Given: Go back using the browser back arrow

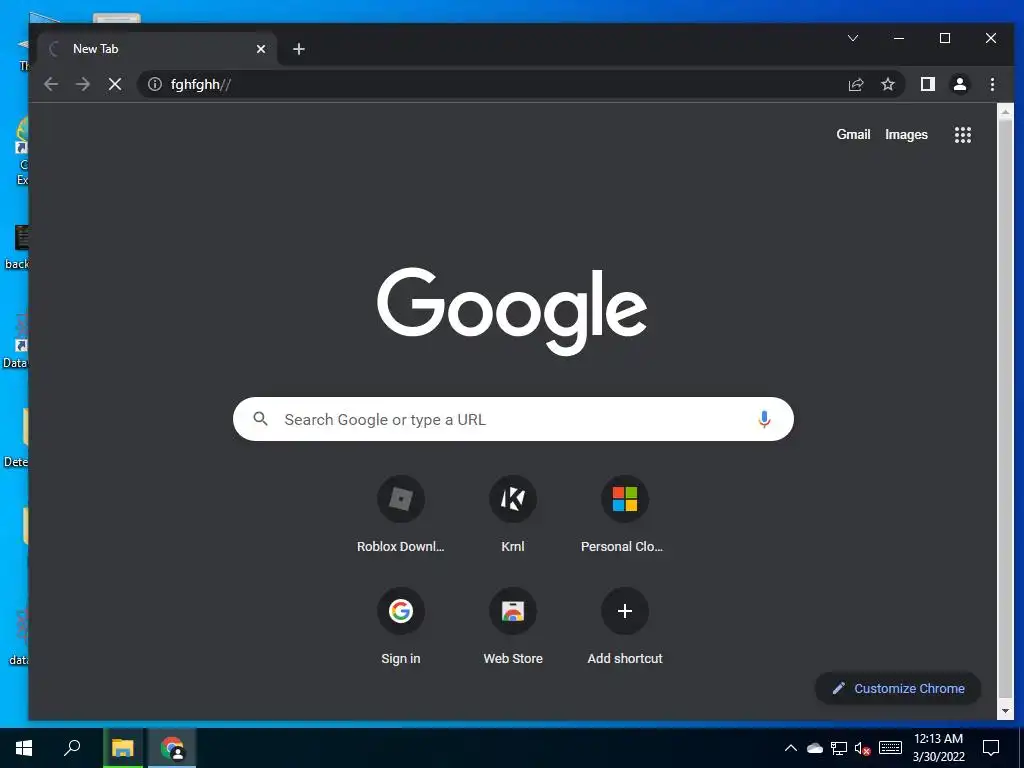Looking at the screenshot, I should click(51, 84).
